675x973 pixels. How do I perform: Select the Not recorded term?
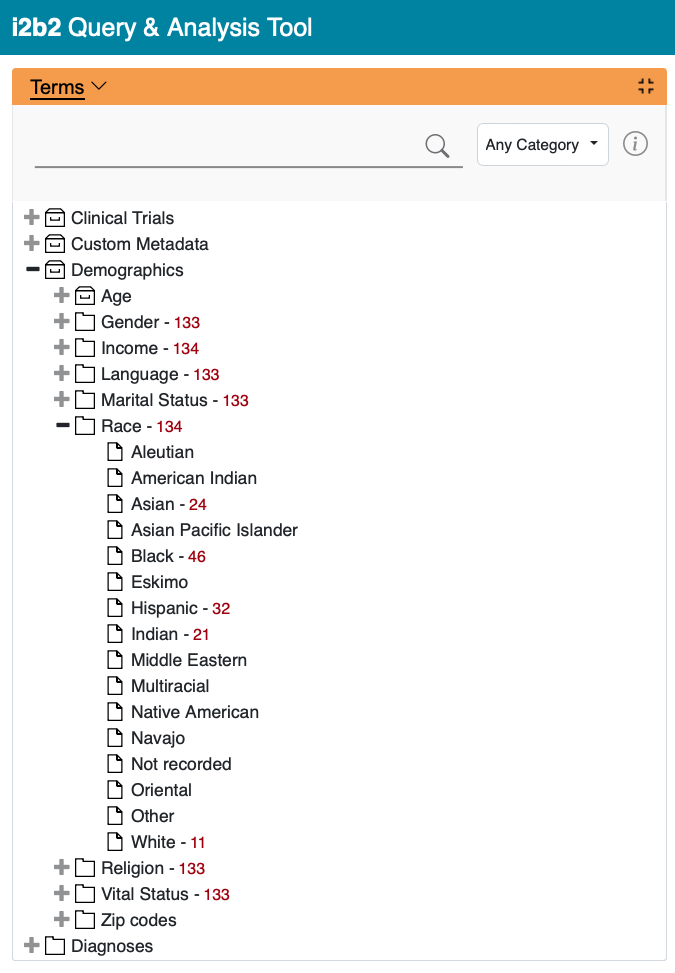click(x=181, y=764)
